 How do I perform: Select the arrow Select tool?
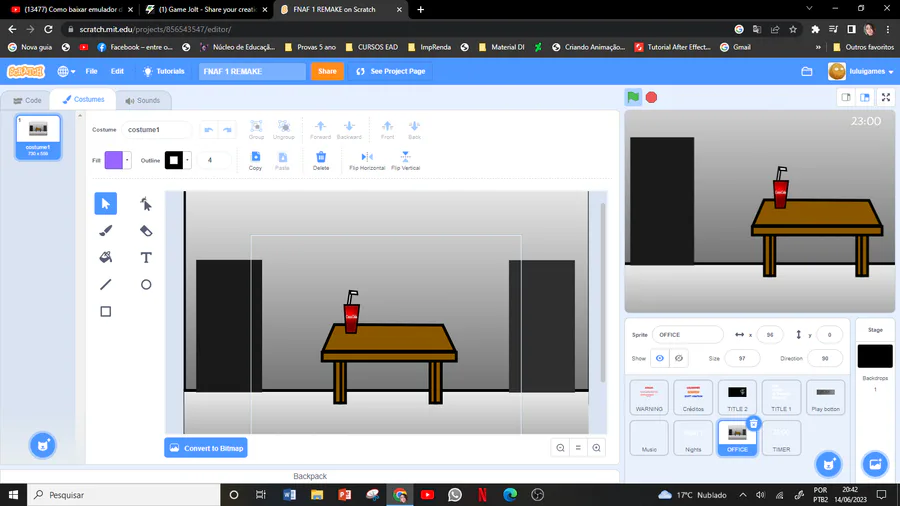tap(106, 204)
